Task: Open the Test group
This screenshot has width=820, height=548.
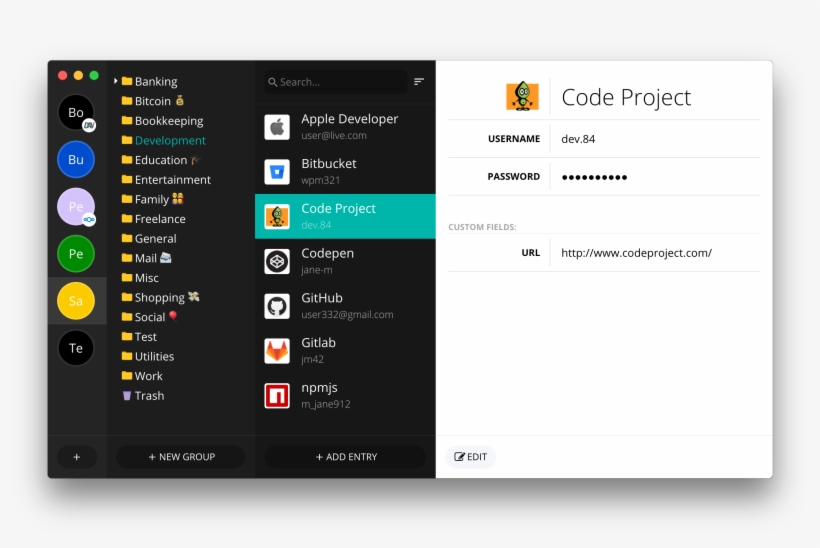Action: click(x=139, y=337)
